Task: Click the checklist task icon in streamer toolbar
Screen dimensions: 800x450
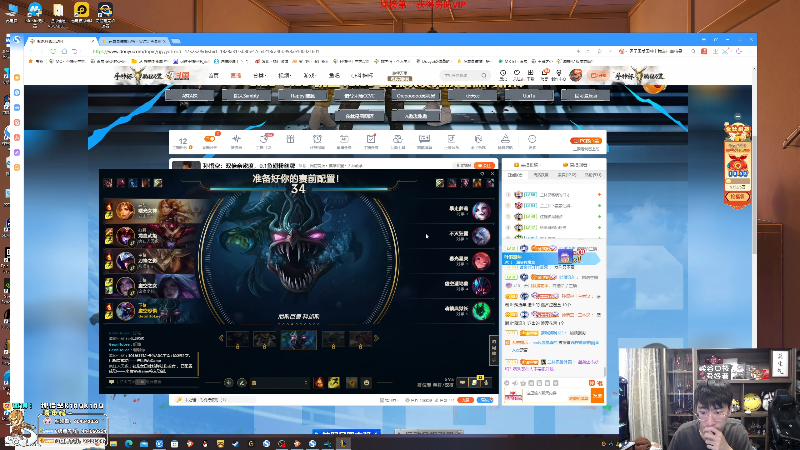Action: click(x=371, y=139)
